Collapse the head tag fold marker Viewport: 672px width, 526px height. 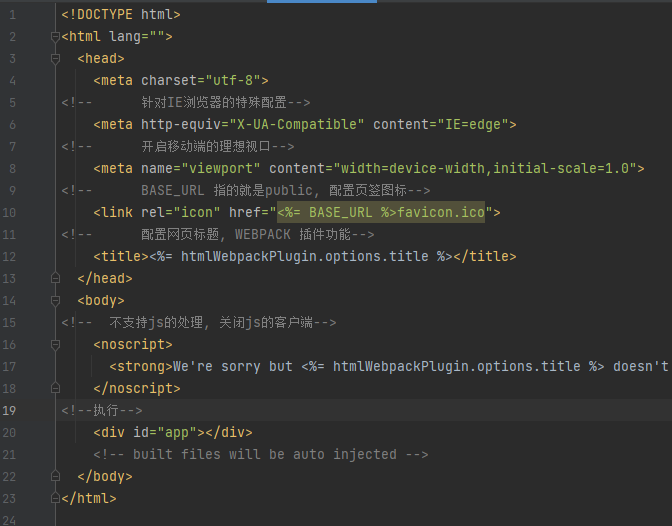(x=56, y=59)
